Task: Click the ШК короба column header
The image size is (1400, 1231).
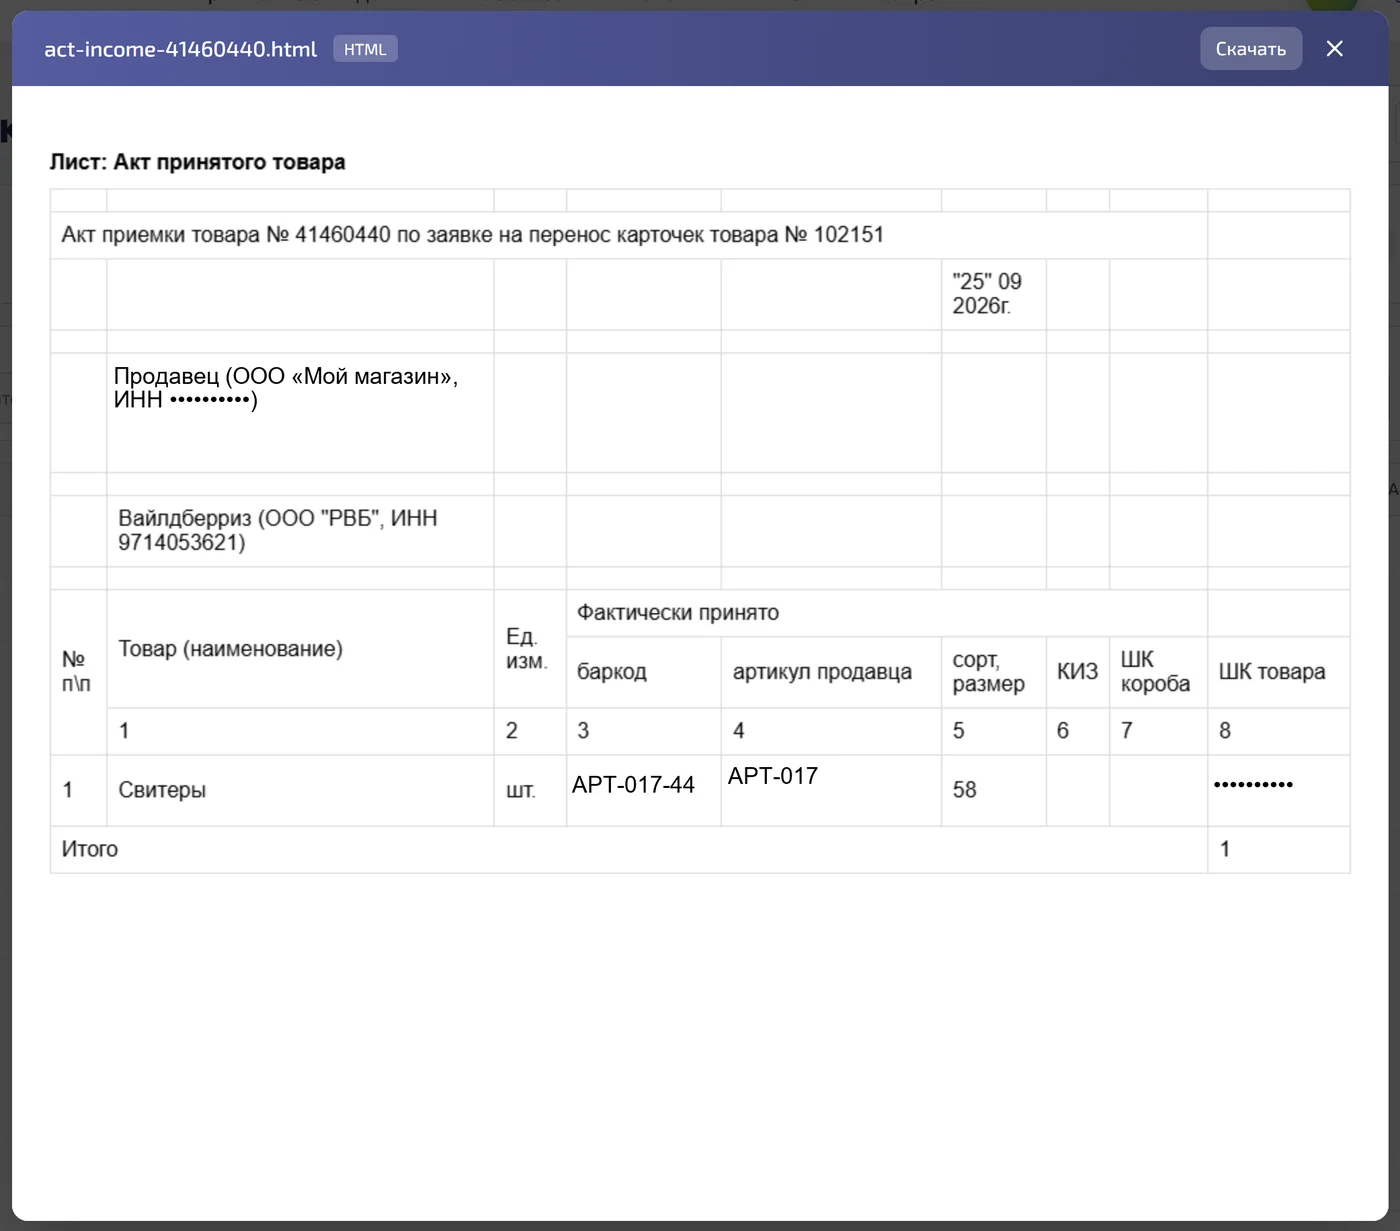Action: point(1158,672)
